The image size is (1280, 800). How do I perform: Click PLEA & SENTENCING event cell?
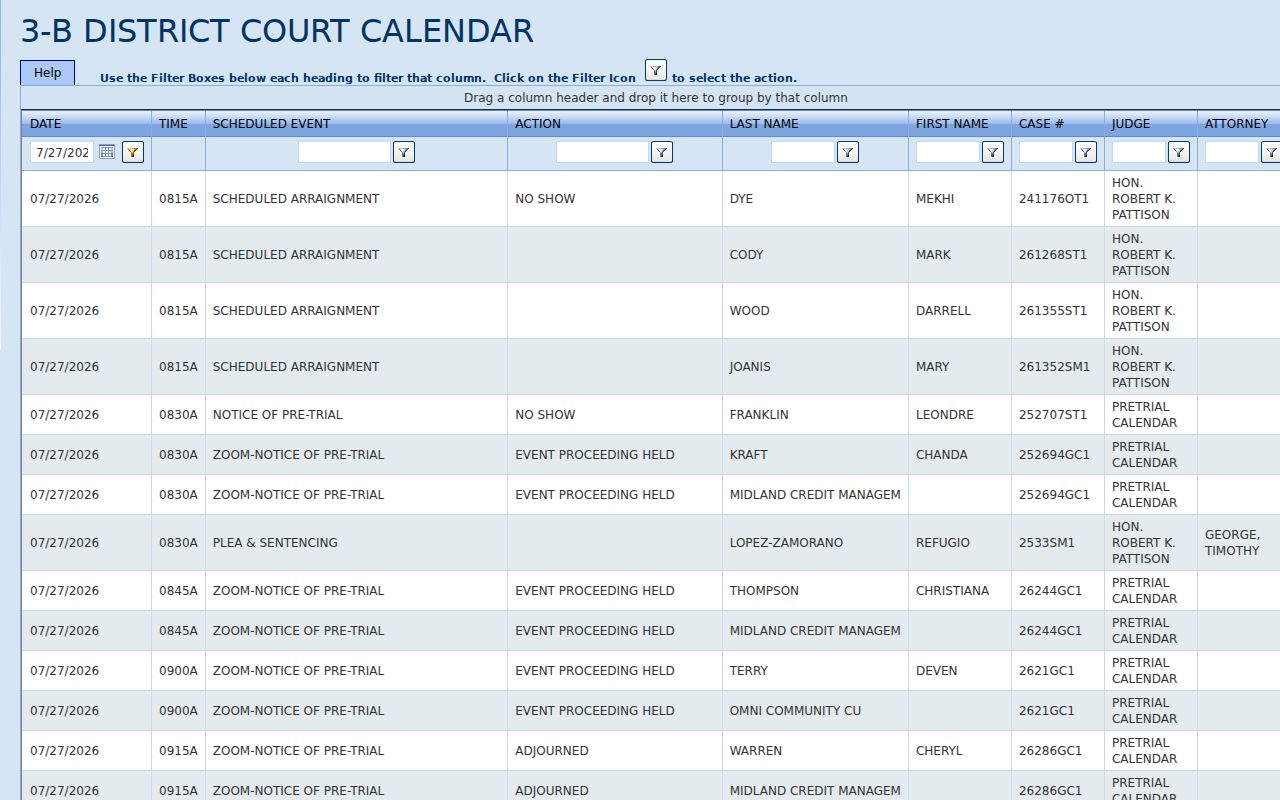point(356,543)
